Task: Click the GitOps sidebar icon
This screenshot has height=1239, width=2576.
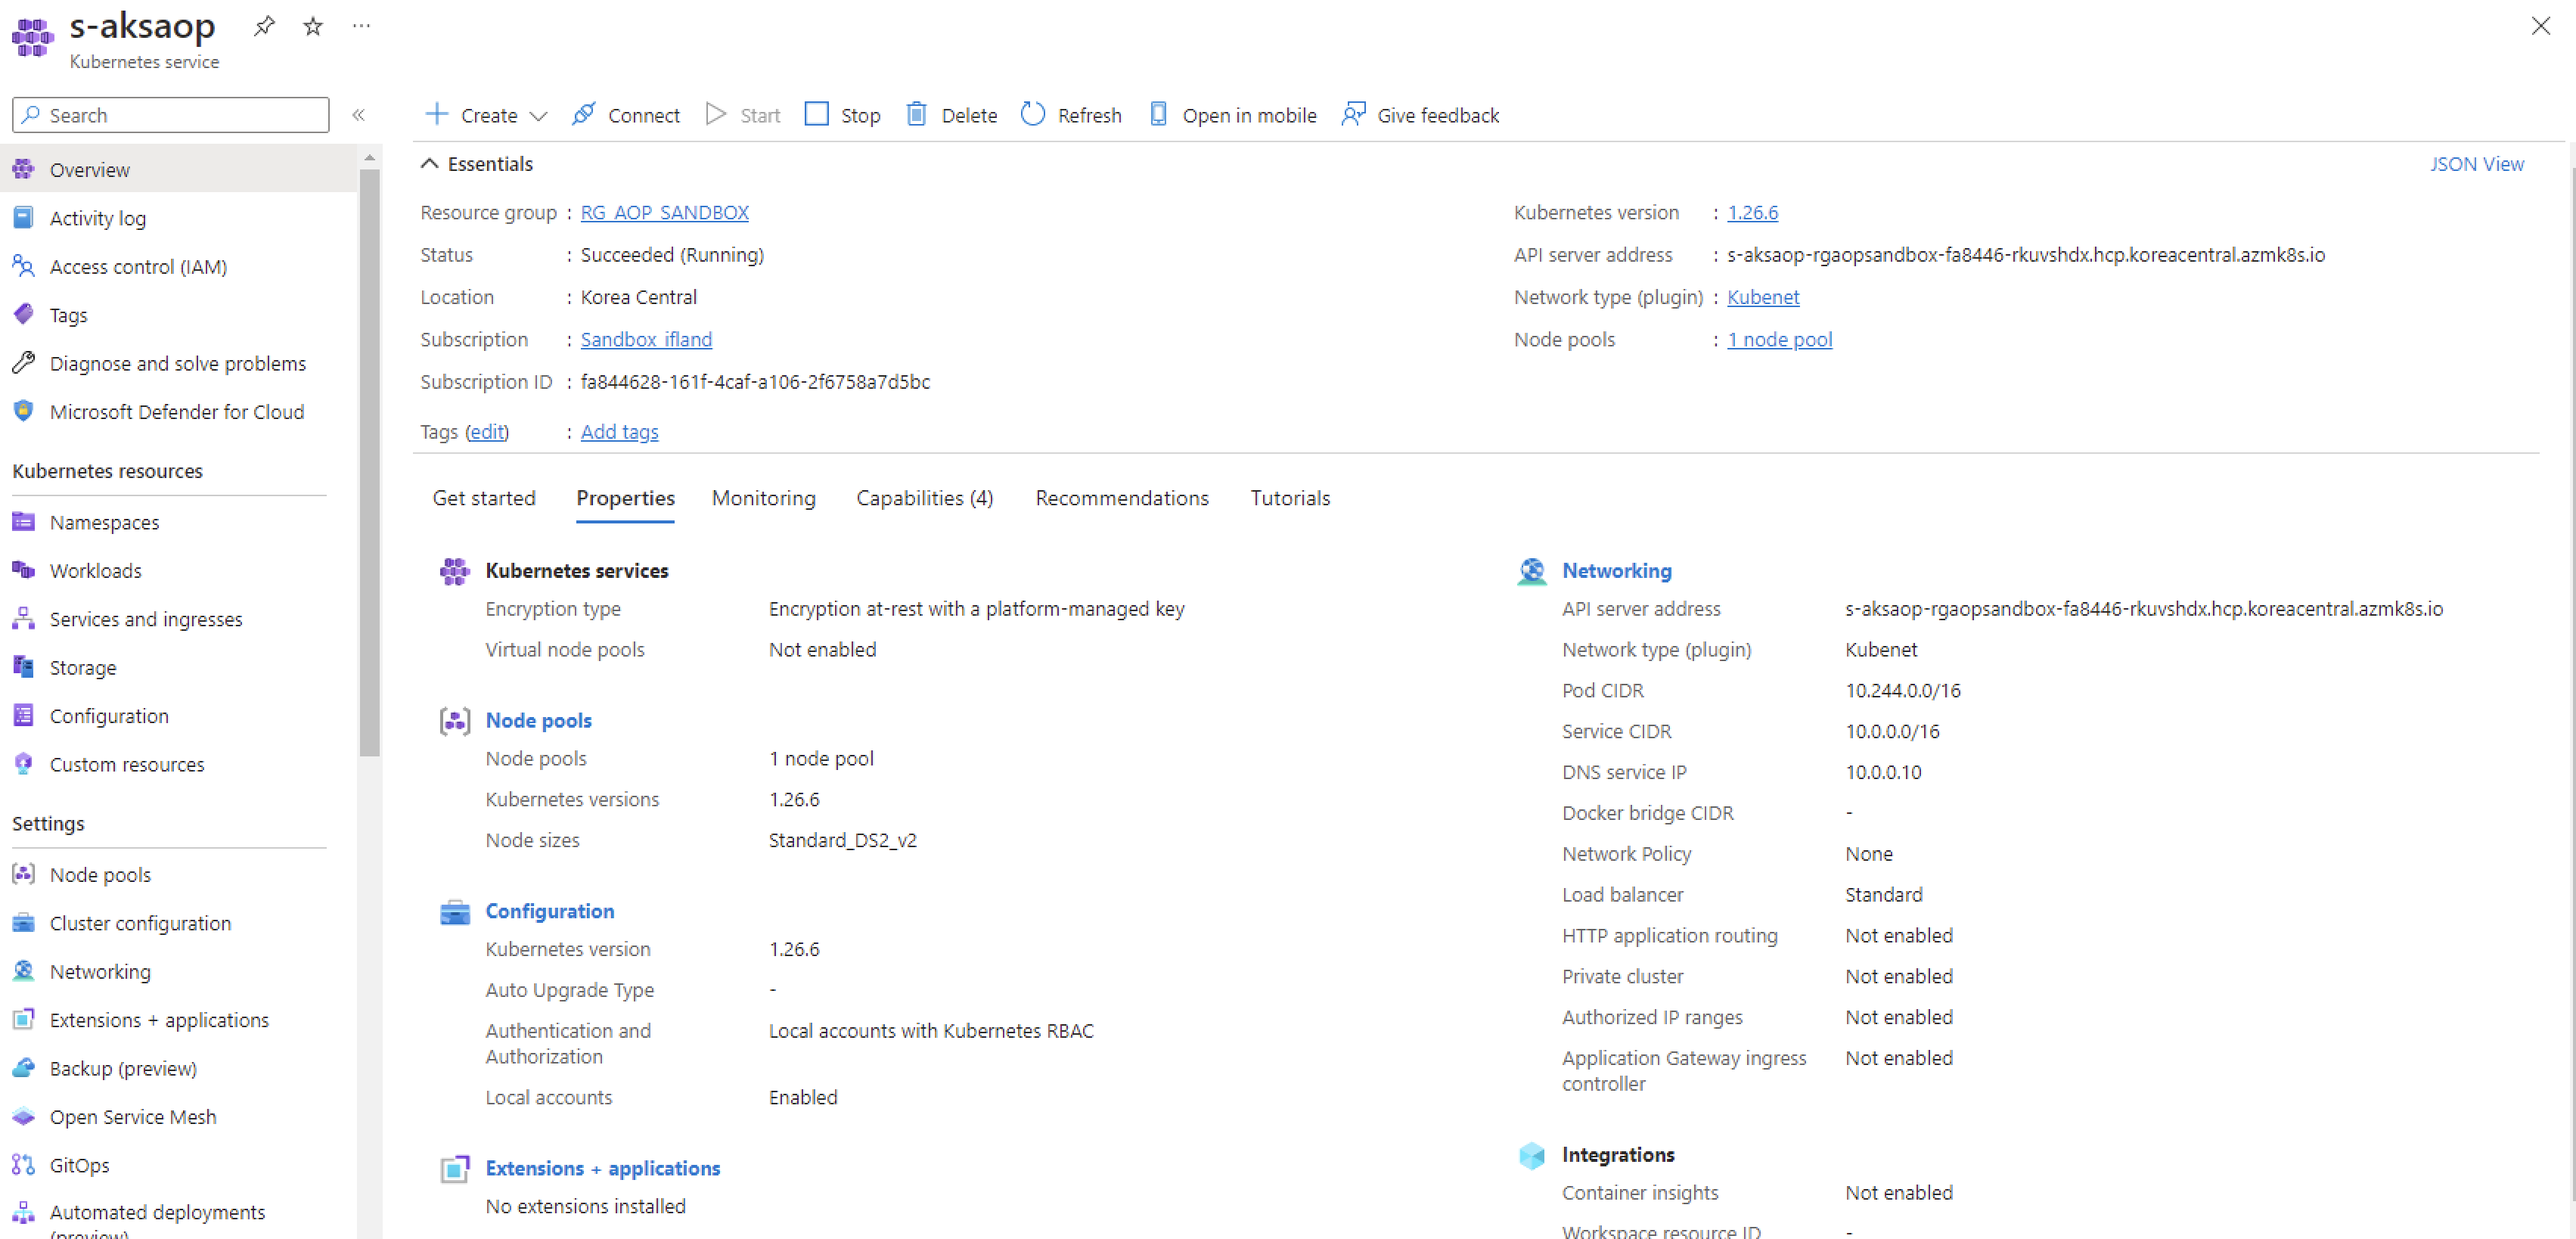Action: click(23, 1164)
